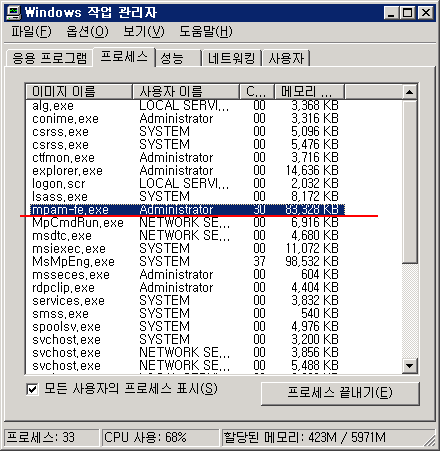Image resolution: width=440 pixels, height=451 pixels.
Task: Switch to the 네트워킹 tab
Action: pos(231,58)
